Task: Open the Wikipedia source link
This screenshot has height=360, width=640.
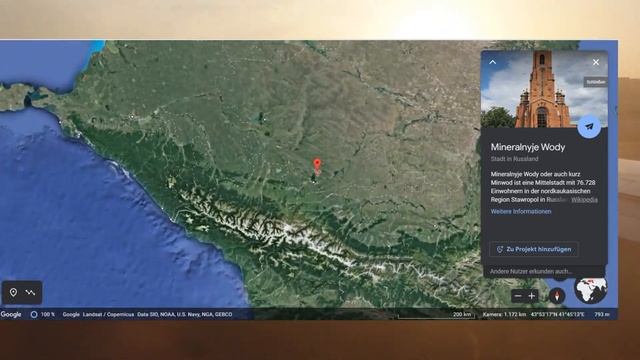Action: tap(584, 200)
